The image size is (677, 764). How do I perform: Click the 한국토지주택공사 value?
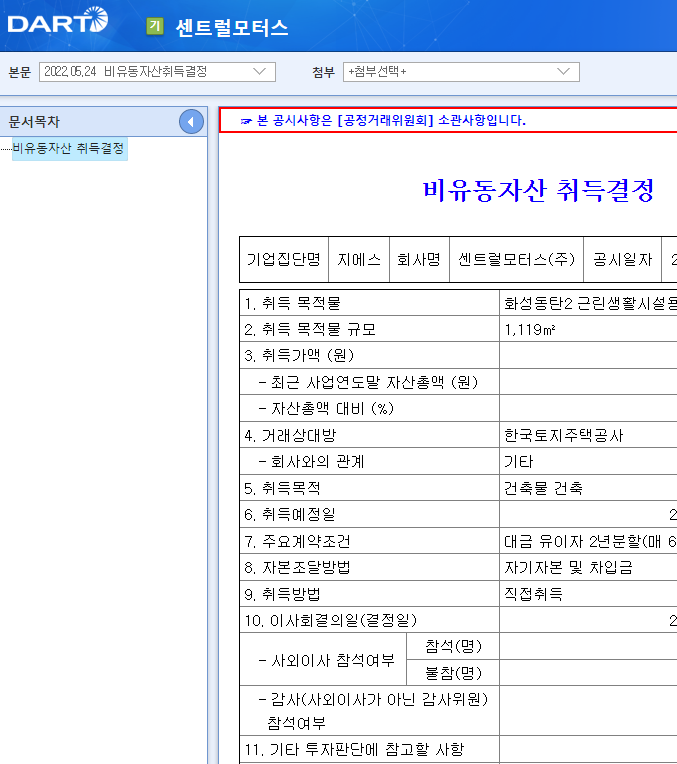click(563, 436)
